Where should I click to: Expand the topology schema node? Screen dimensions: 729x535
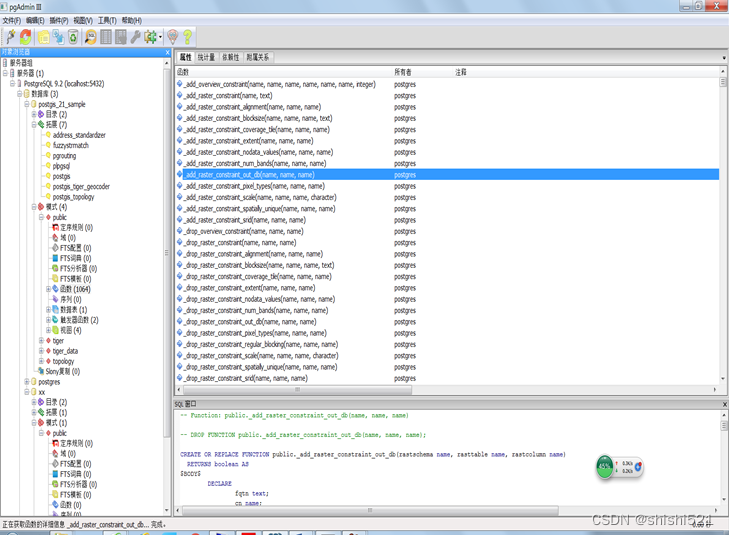click(41, 361)
